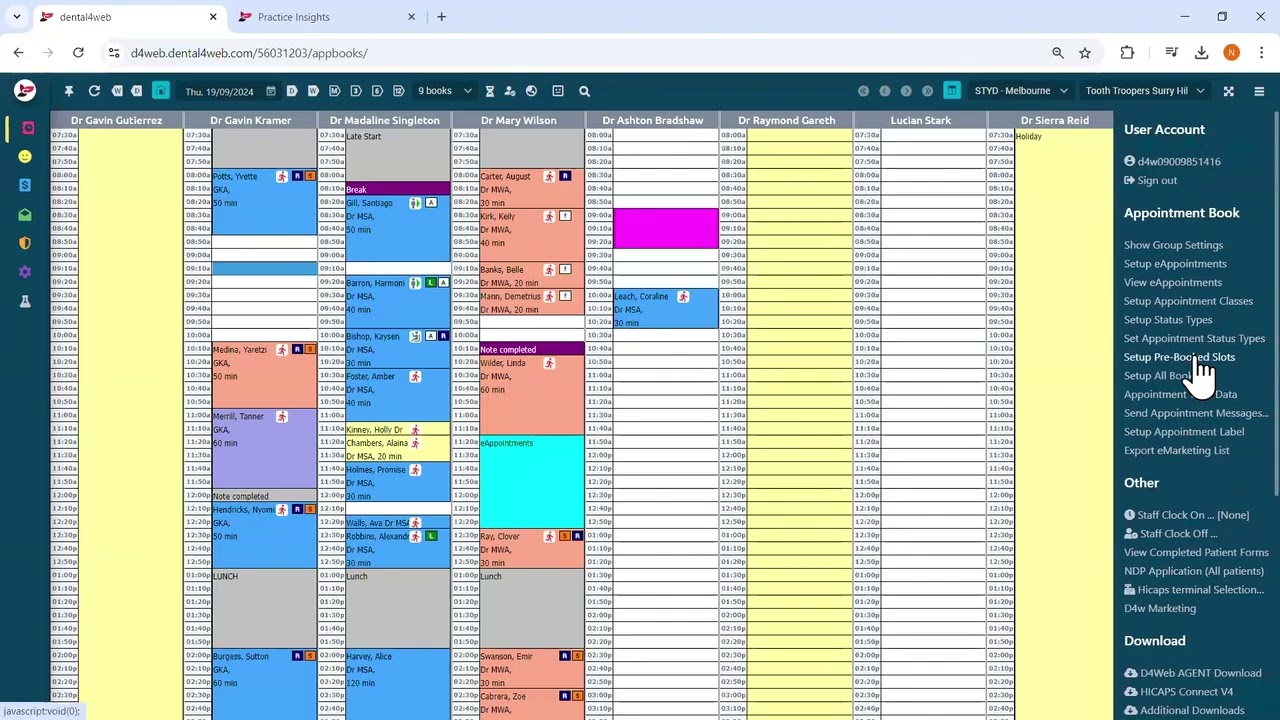Select the dental4web browser tab
1280x720 pixels.
pos(128,17)
